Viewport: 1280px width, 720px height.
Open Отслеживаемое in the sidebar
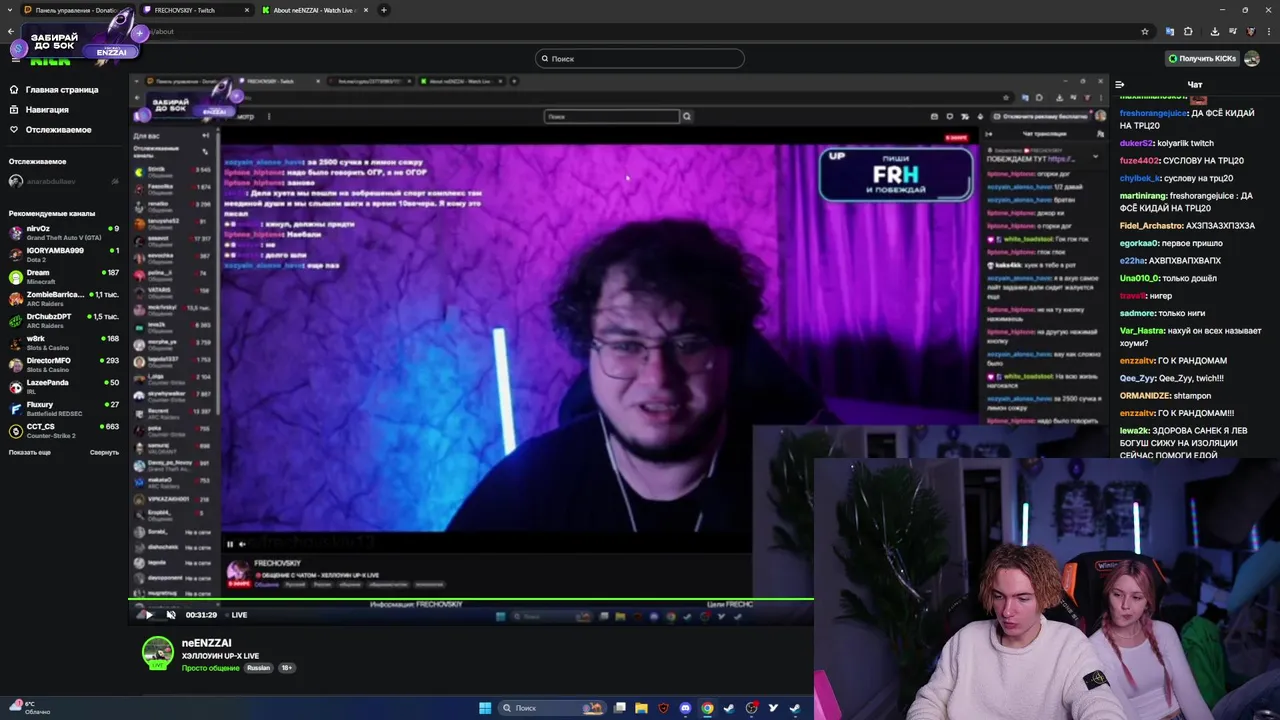point(51,130)
